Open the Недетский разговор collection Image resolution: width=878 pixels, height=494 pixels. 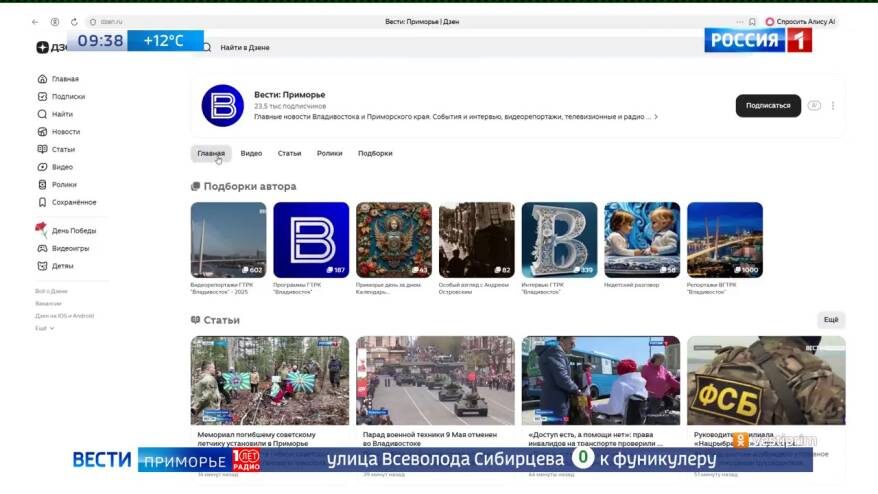click(x=642, y=240)
